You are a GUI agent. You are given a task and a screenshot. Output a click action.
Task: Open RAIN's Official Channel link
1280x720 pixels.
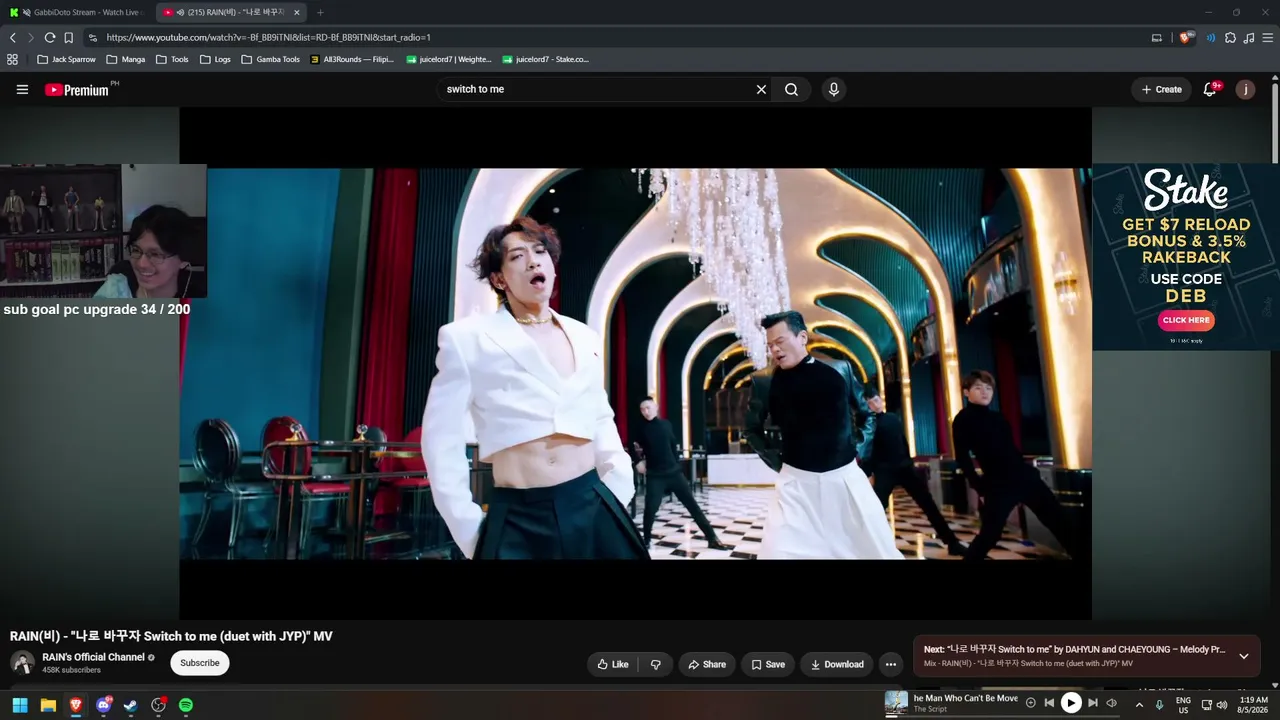tap(93, 657)
